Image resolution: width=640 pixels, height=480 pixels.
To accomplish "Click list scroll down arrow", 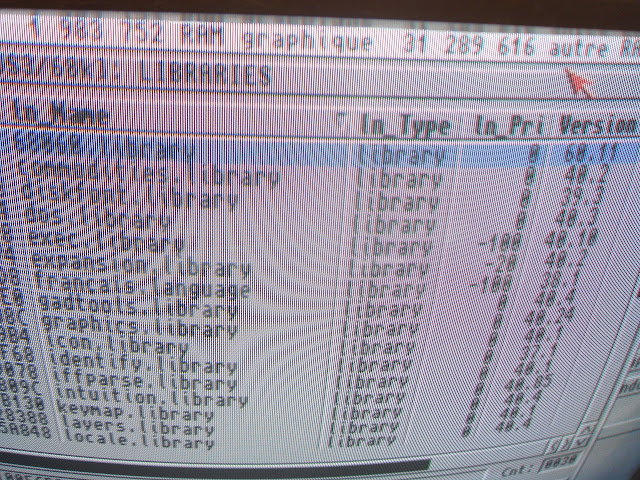I will click(581, 441).
